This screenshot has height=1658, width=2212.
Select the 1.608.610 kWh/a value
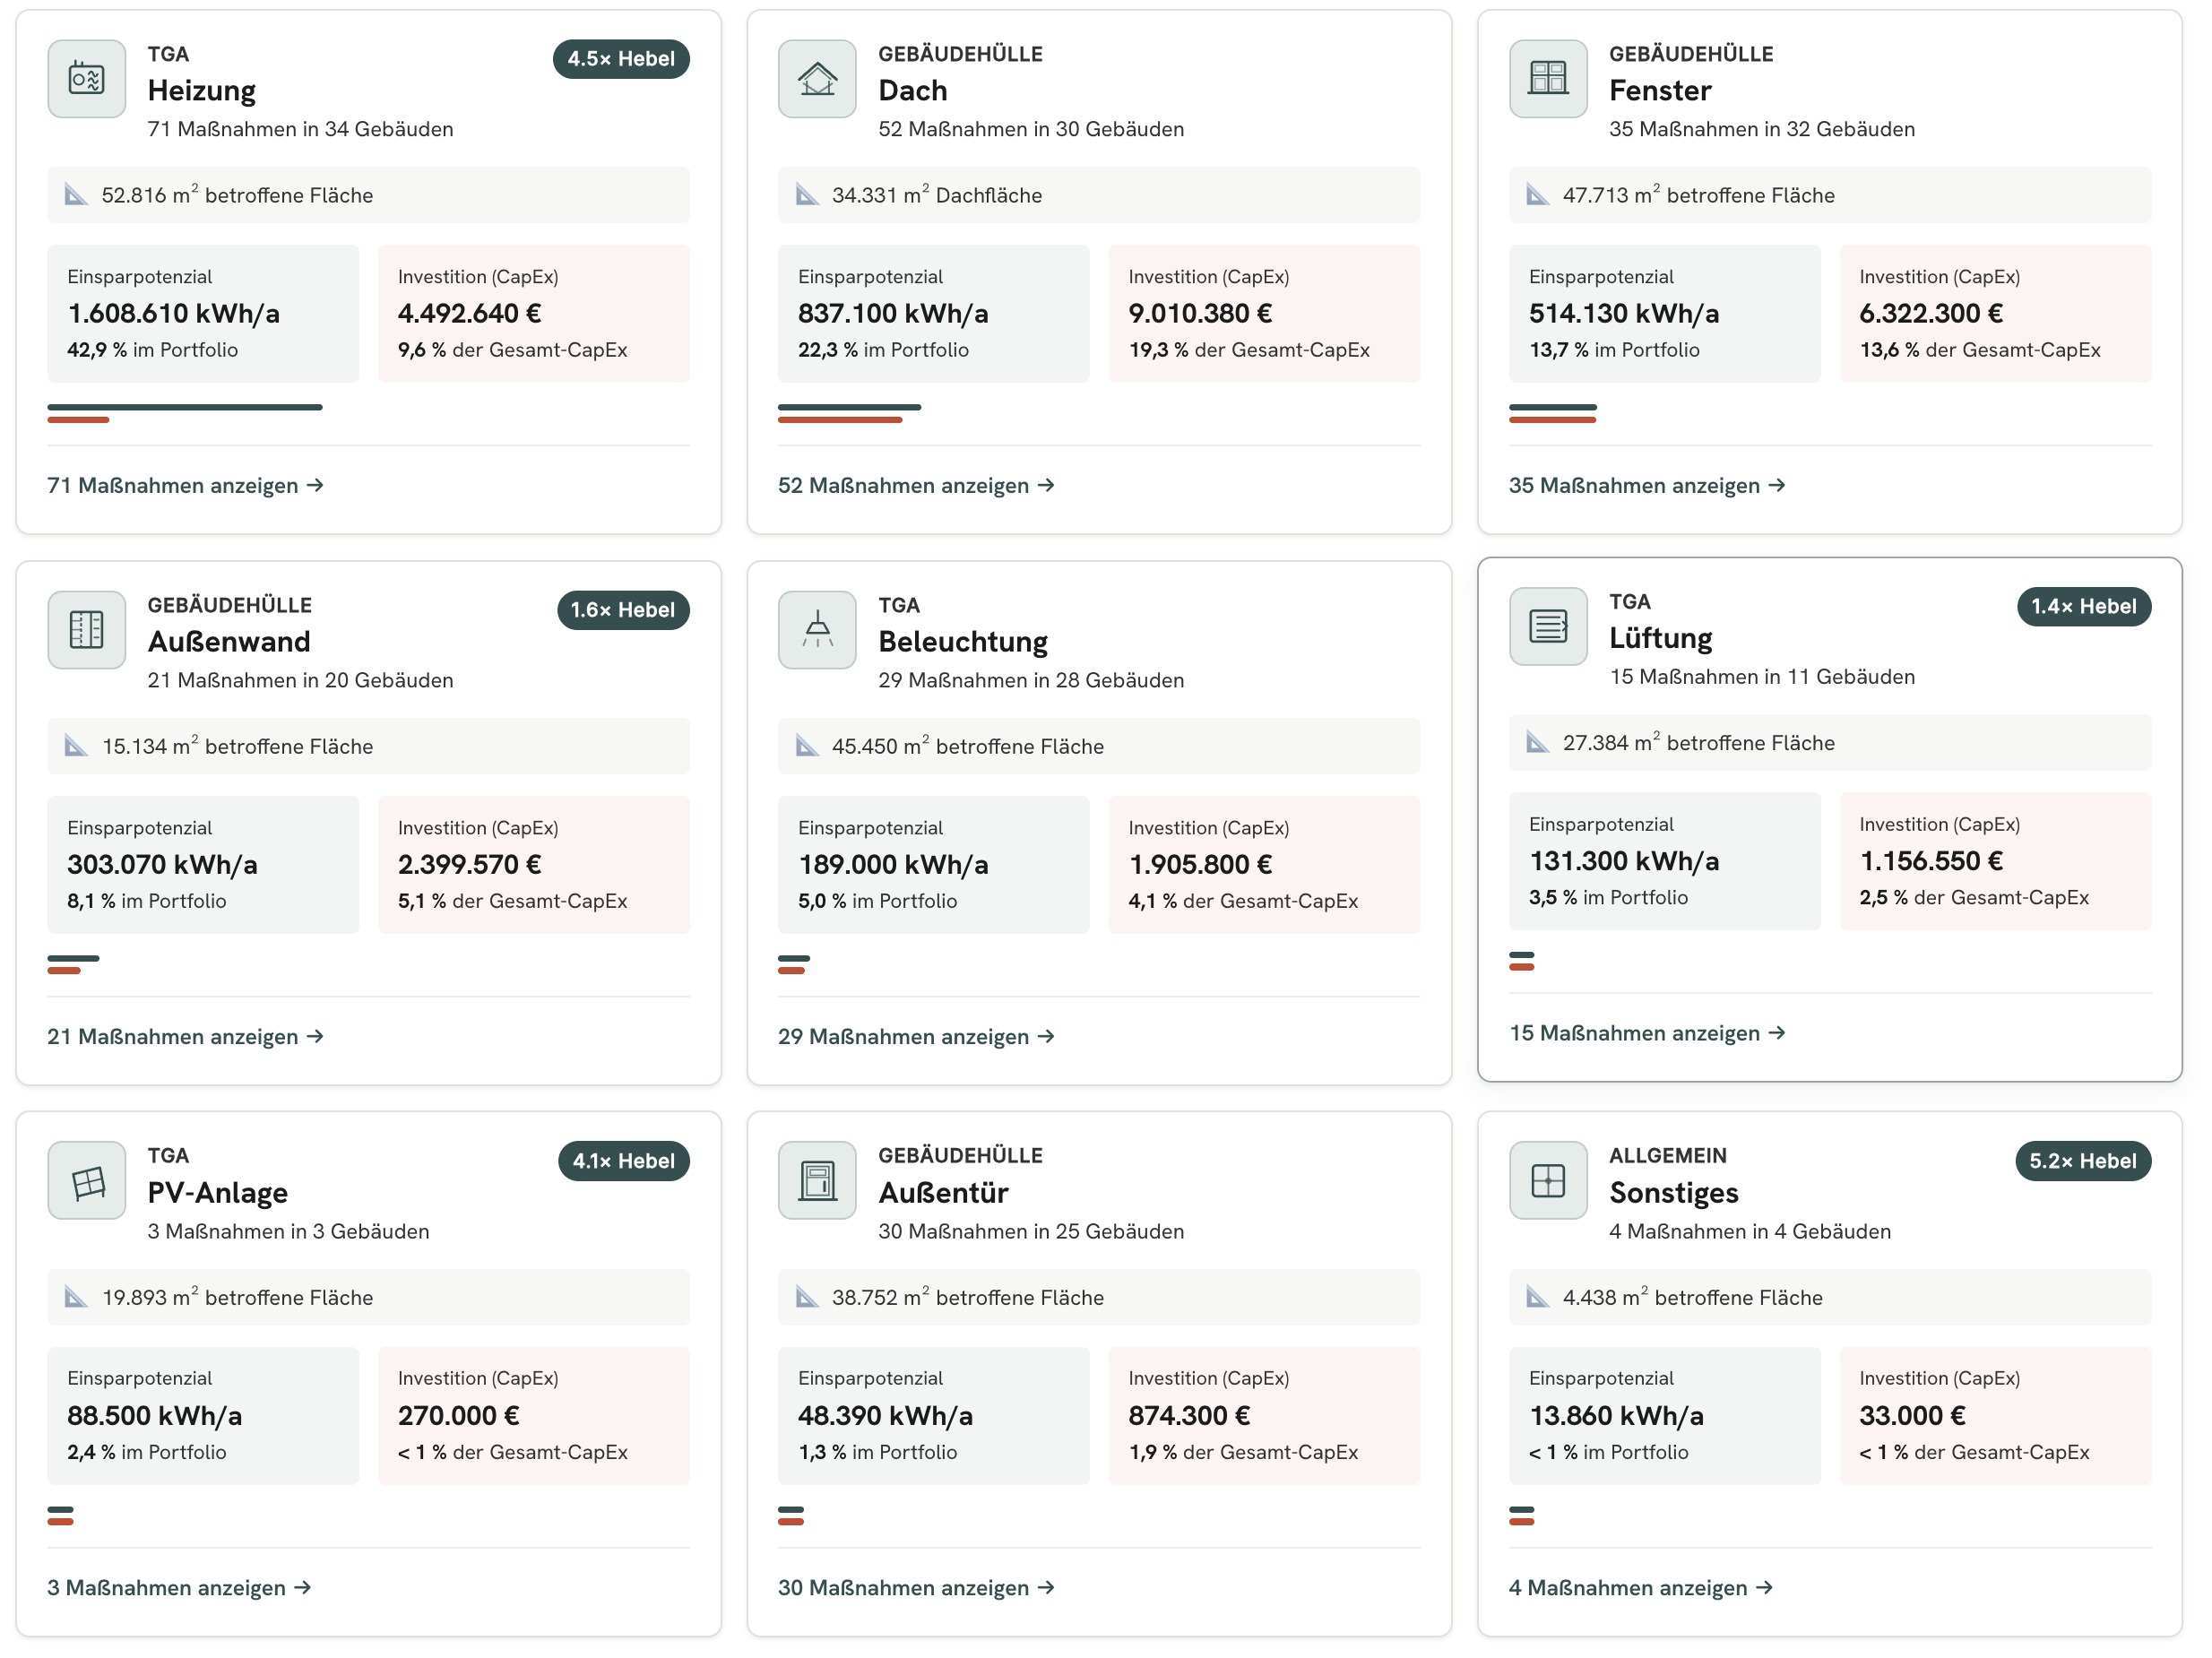click(174, 313)
